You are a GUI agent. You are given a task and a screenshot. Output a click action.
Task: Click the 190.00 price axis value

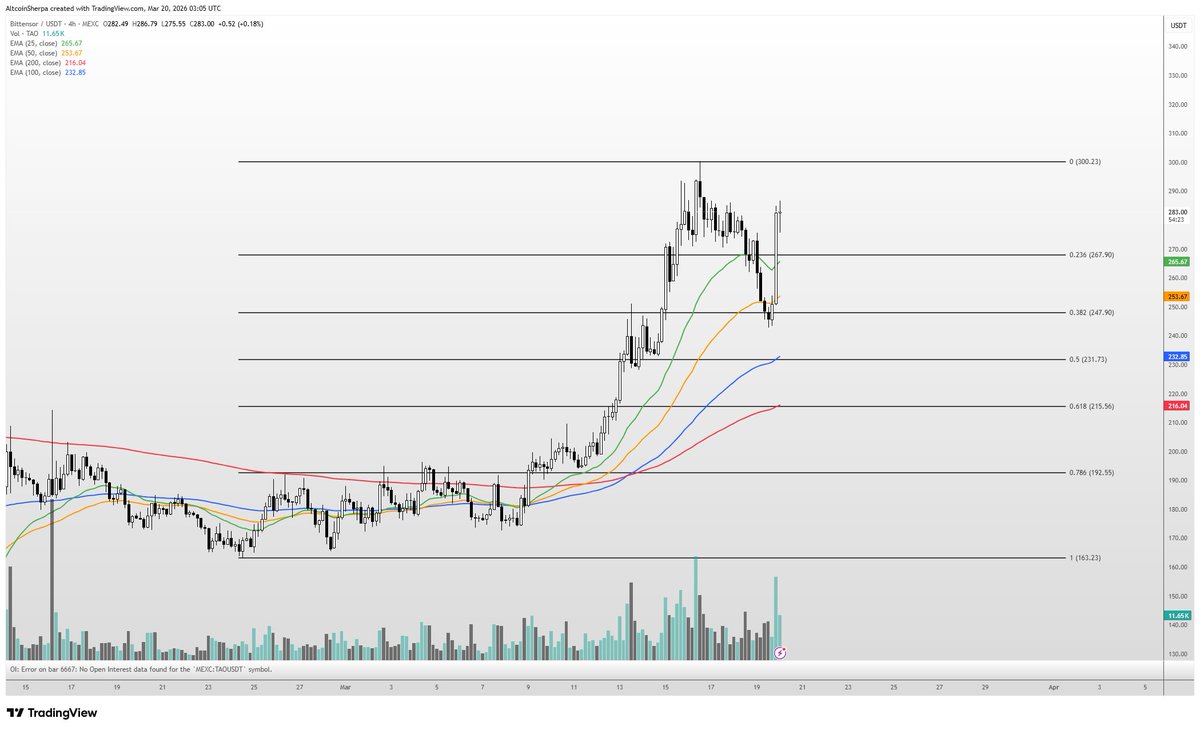click(1177, 480)
